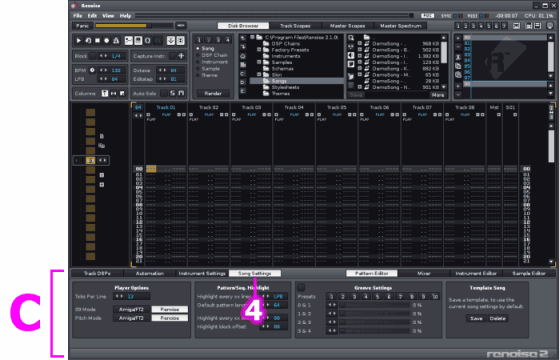Collapse the C:\Program Files\Renoise root folder
The width and height of the screenshot is (560, 360).
click(x=252, y=37)
